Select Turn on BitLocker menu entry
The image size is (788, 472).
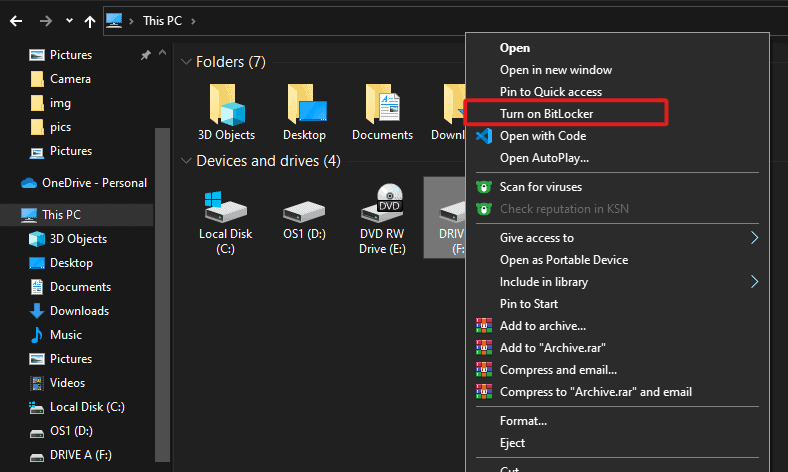[x=546, y=114]
